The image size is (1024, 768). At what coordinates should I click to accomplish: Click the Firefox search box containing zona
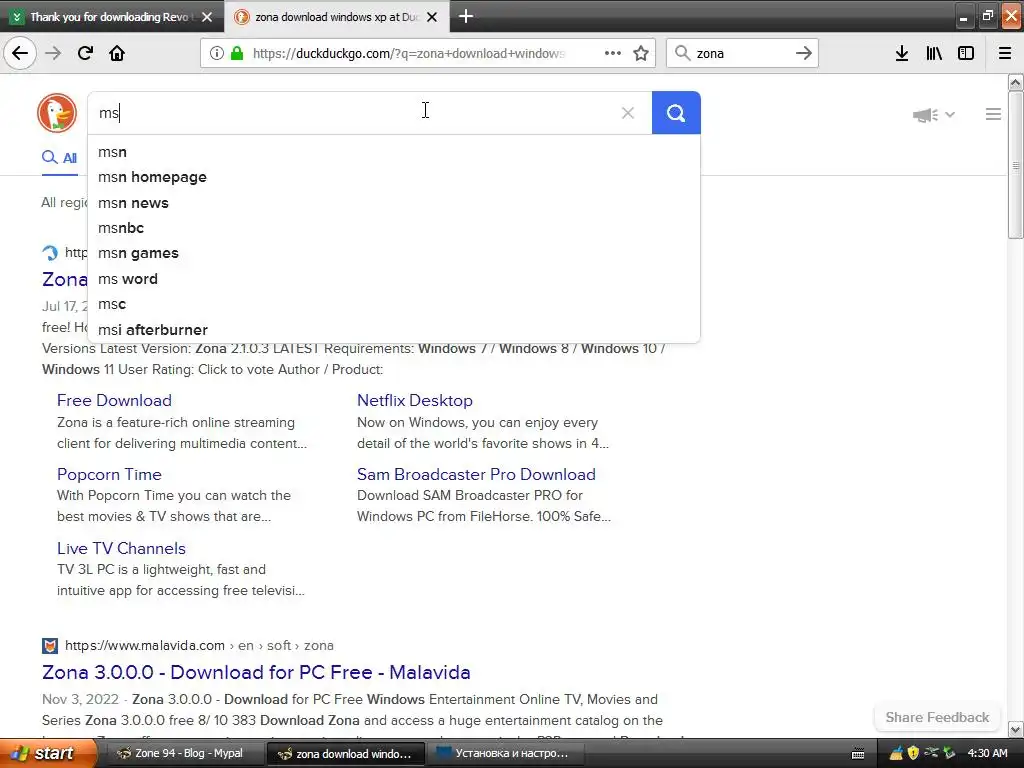click(x=743, y=53)
